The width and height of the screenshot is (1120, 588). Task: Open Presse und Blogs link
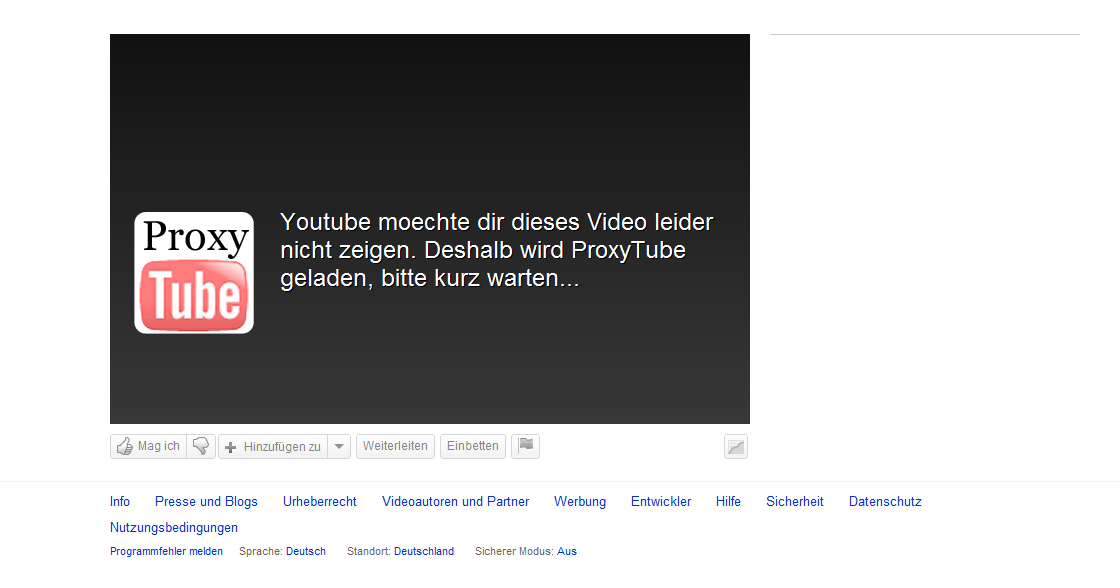pyautogui.click(x=206, y=502)
